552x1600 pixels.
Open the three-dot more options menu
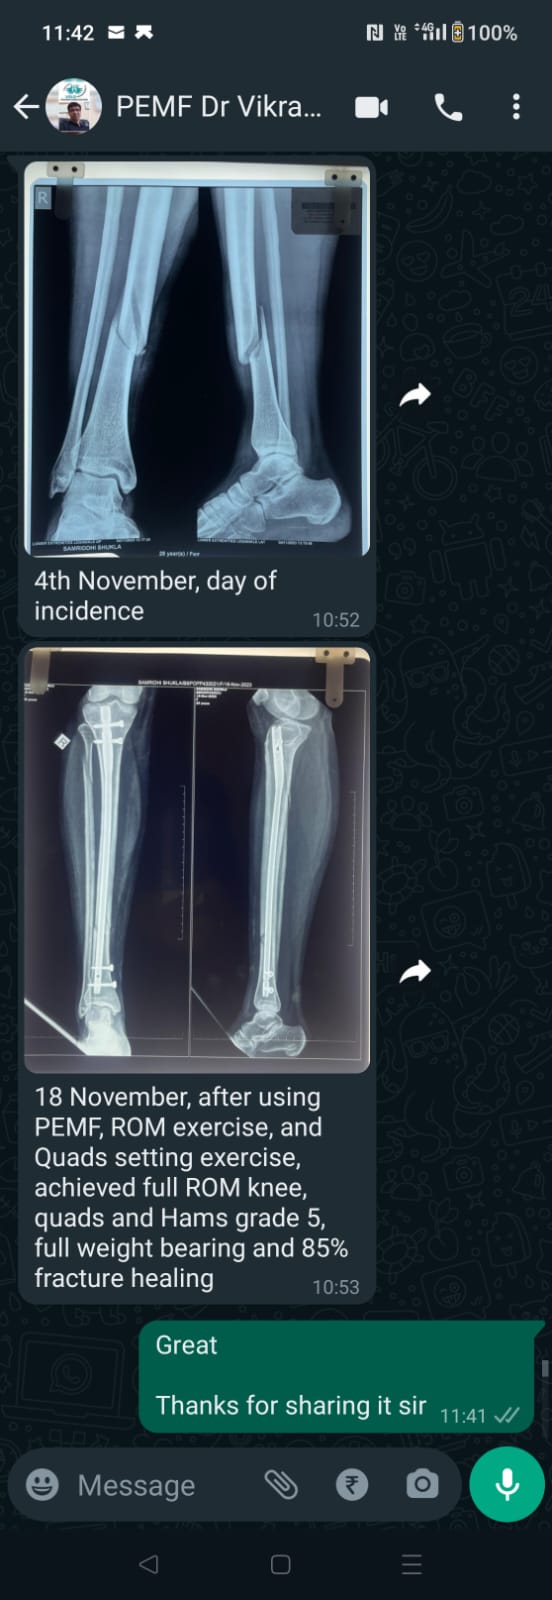click(x=516, y=107)
